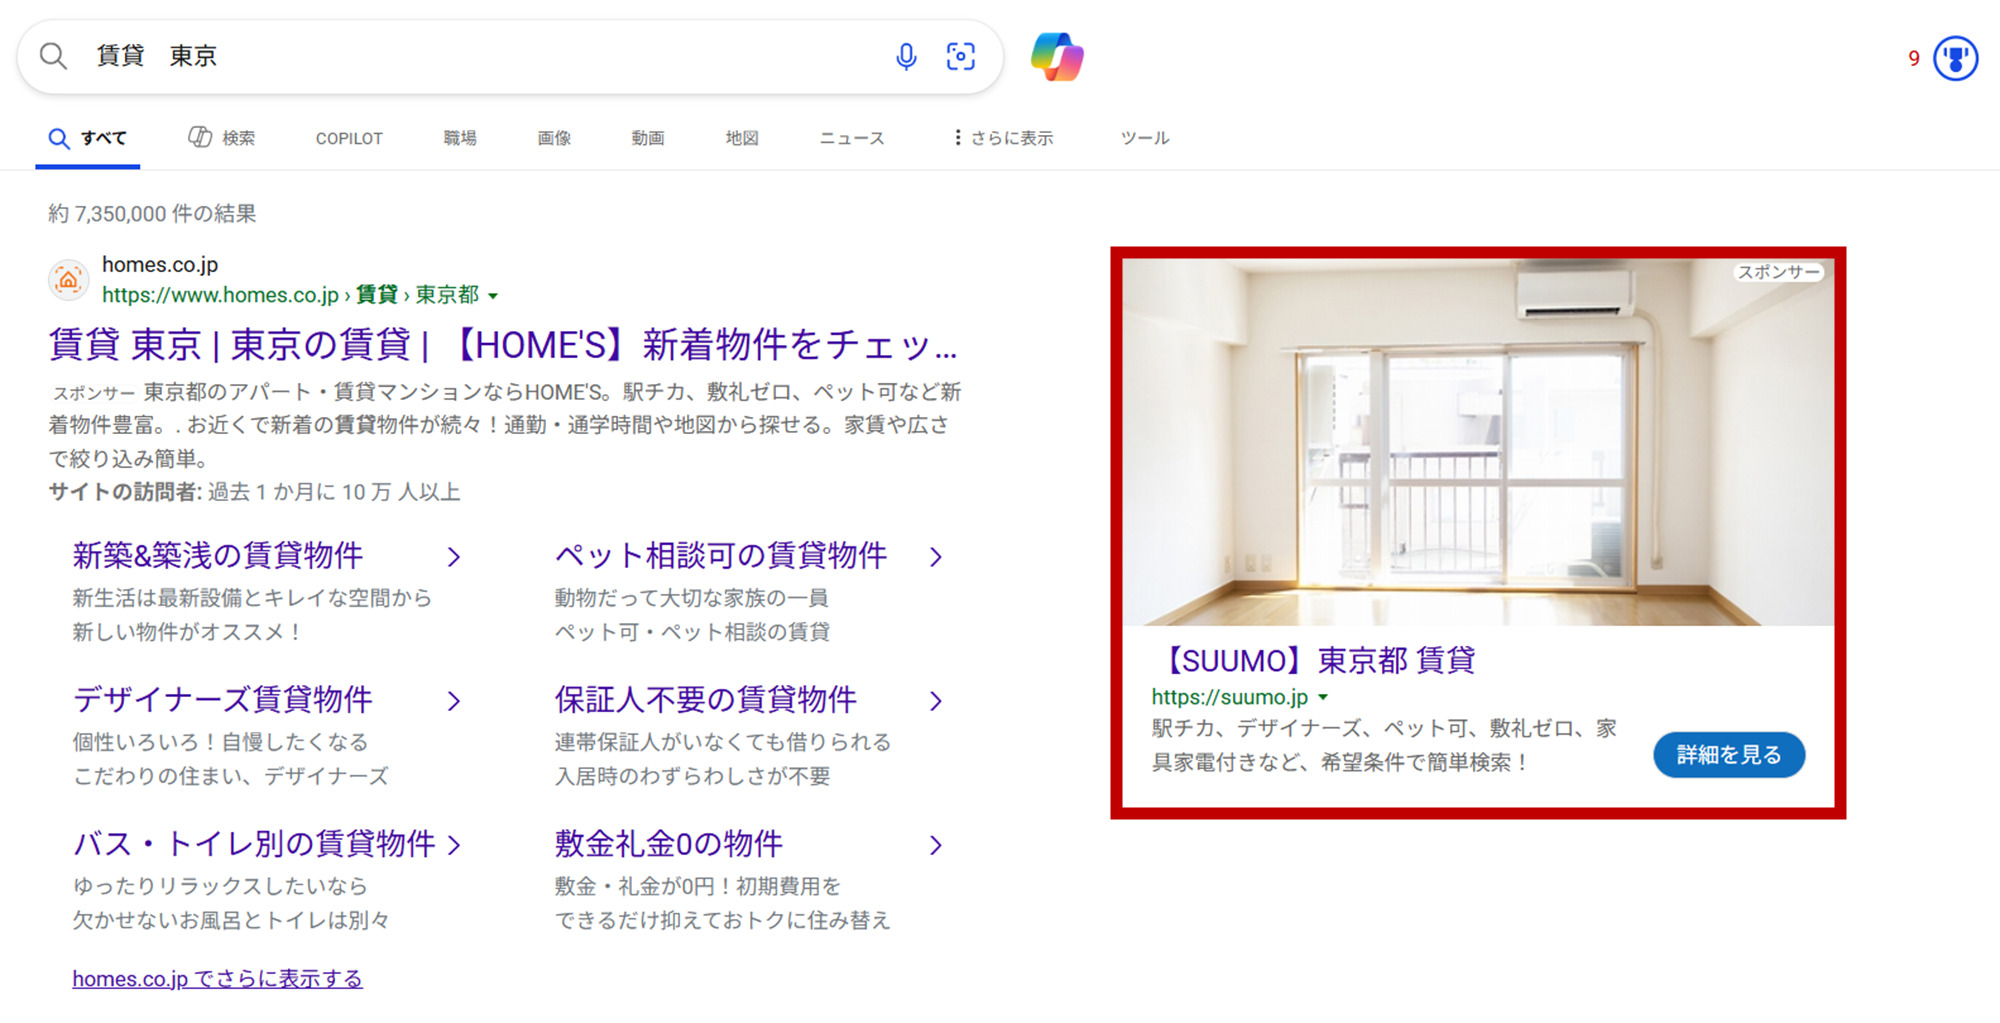The image size is (2000, 1023).
Task: Switch to the 職場 tab
Action: click(460, 138)
